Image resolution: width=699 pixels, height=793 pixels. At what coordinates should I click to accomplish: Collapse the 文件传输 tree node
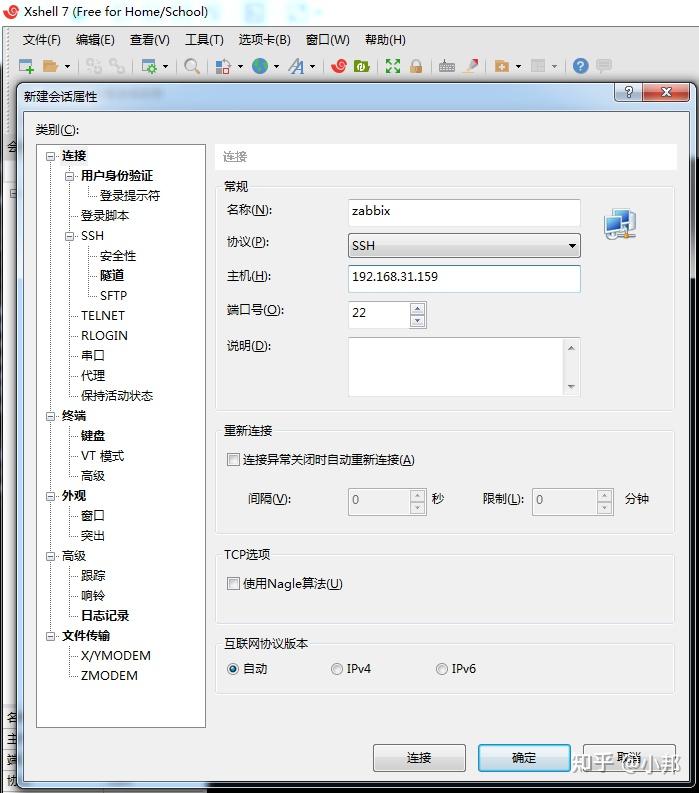point(50,636)
